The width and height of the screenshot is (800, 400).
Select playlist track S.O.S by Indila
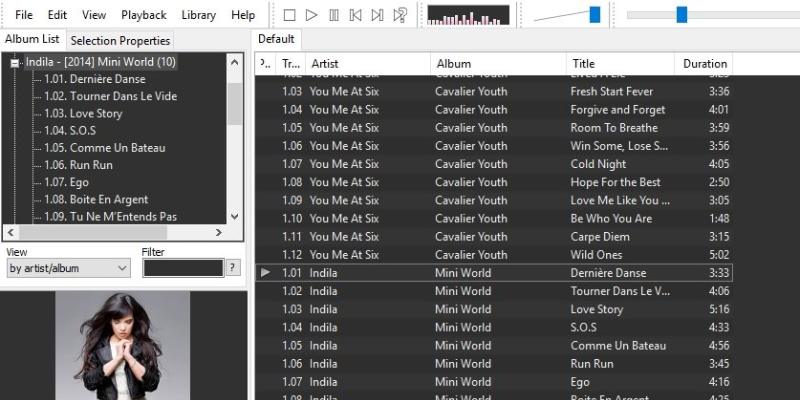494,327
